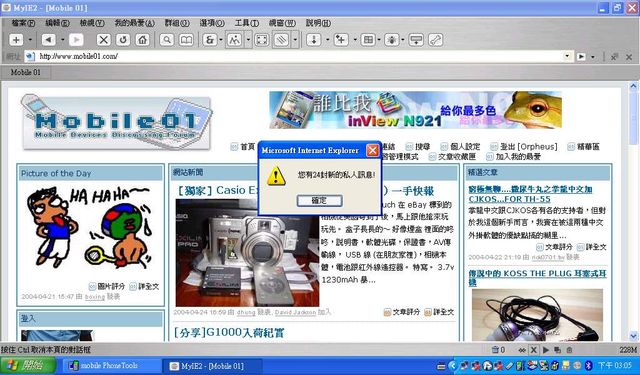Click the diagonal stripes toolbar icon
Screen dimensions: 640x375
[x=282, y=40]
